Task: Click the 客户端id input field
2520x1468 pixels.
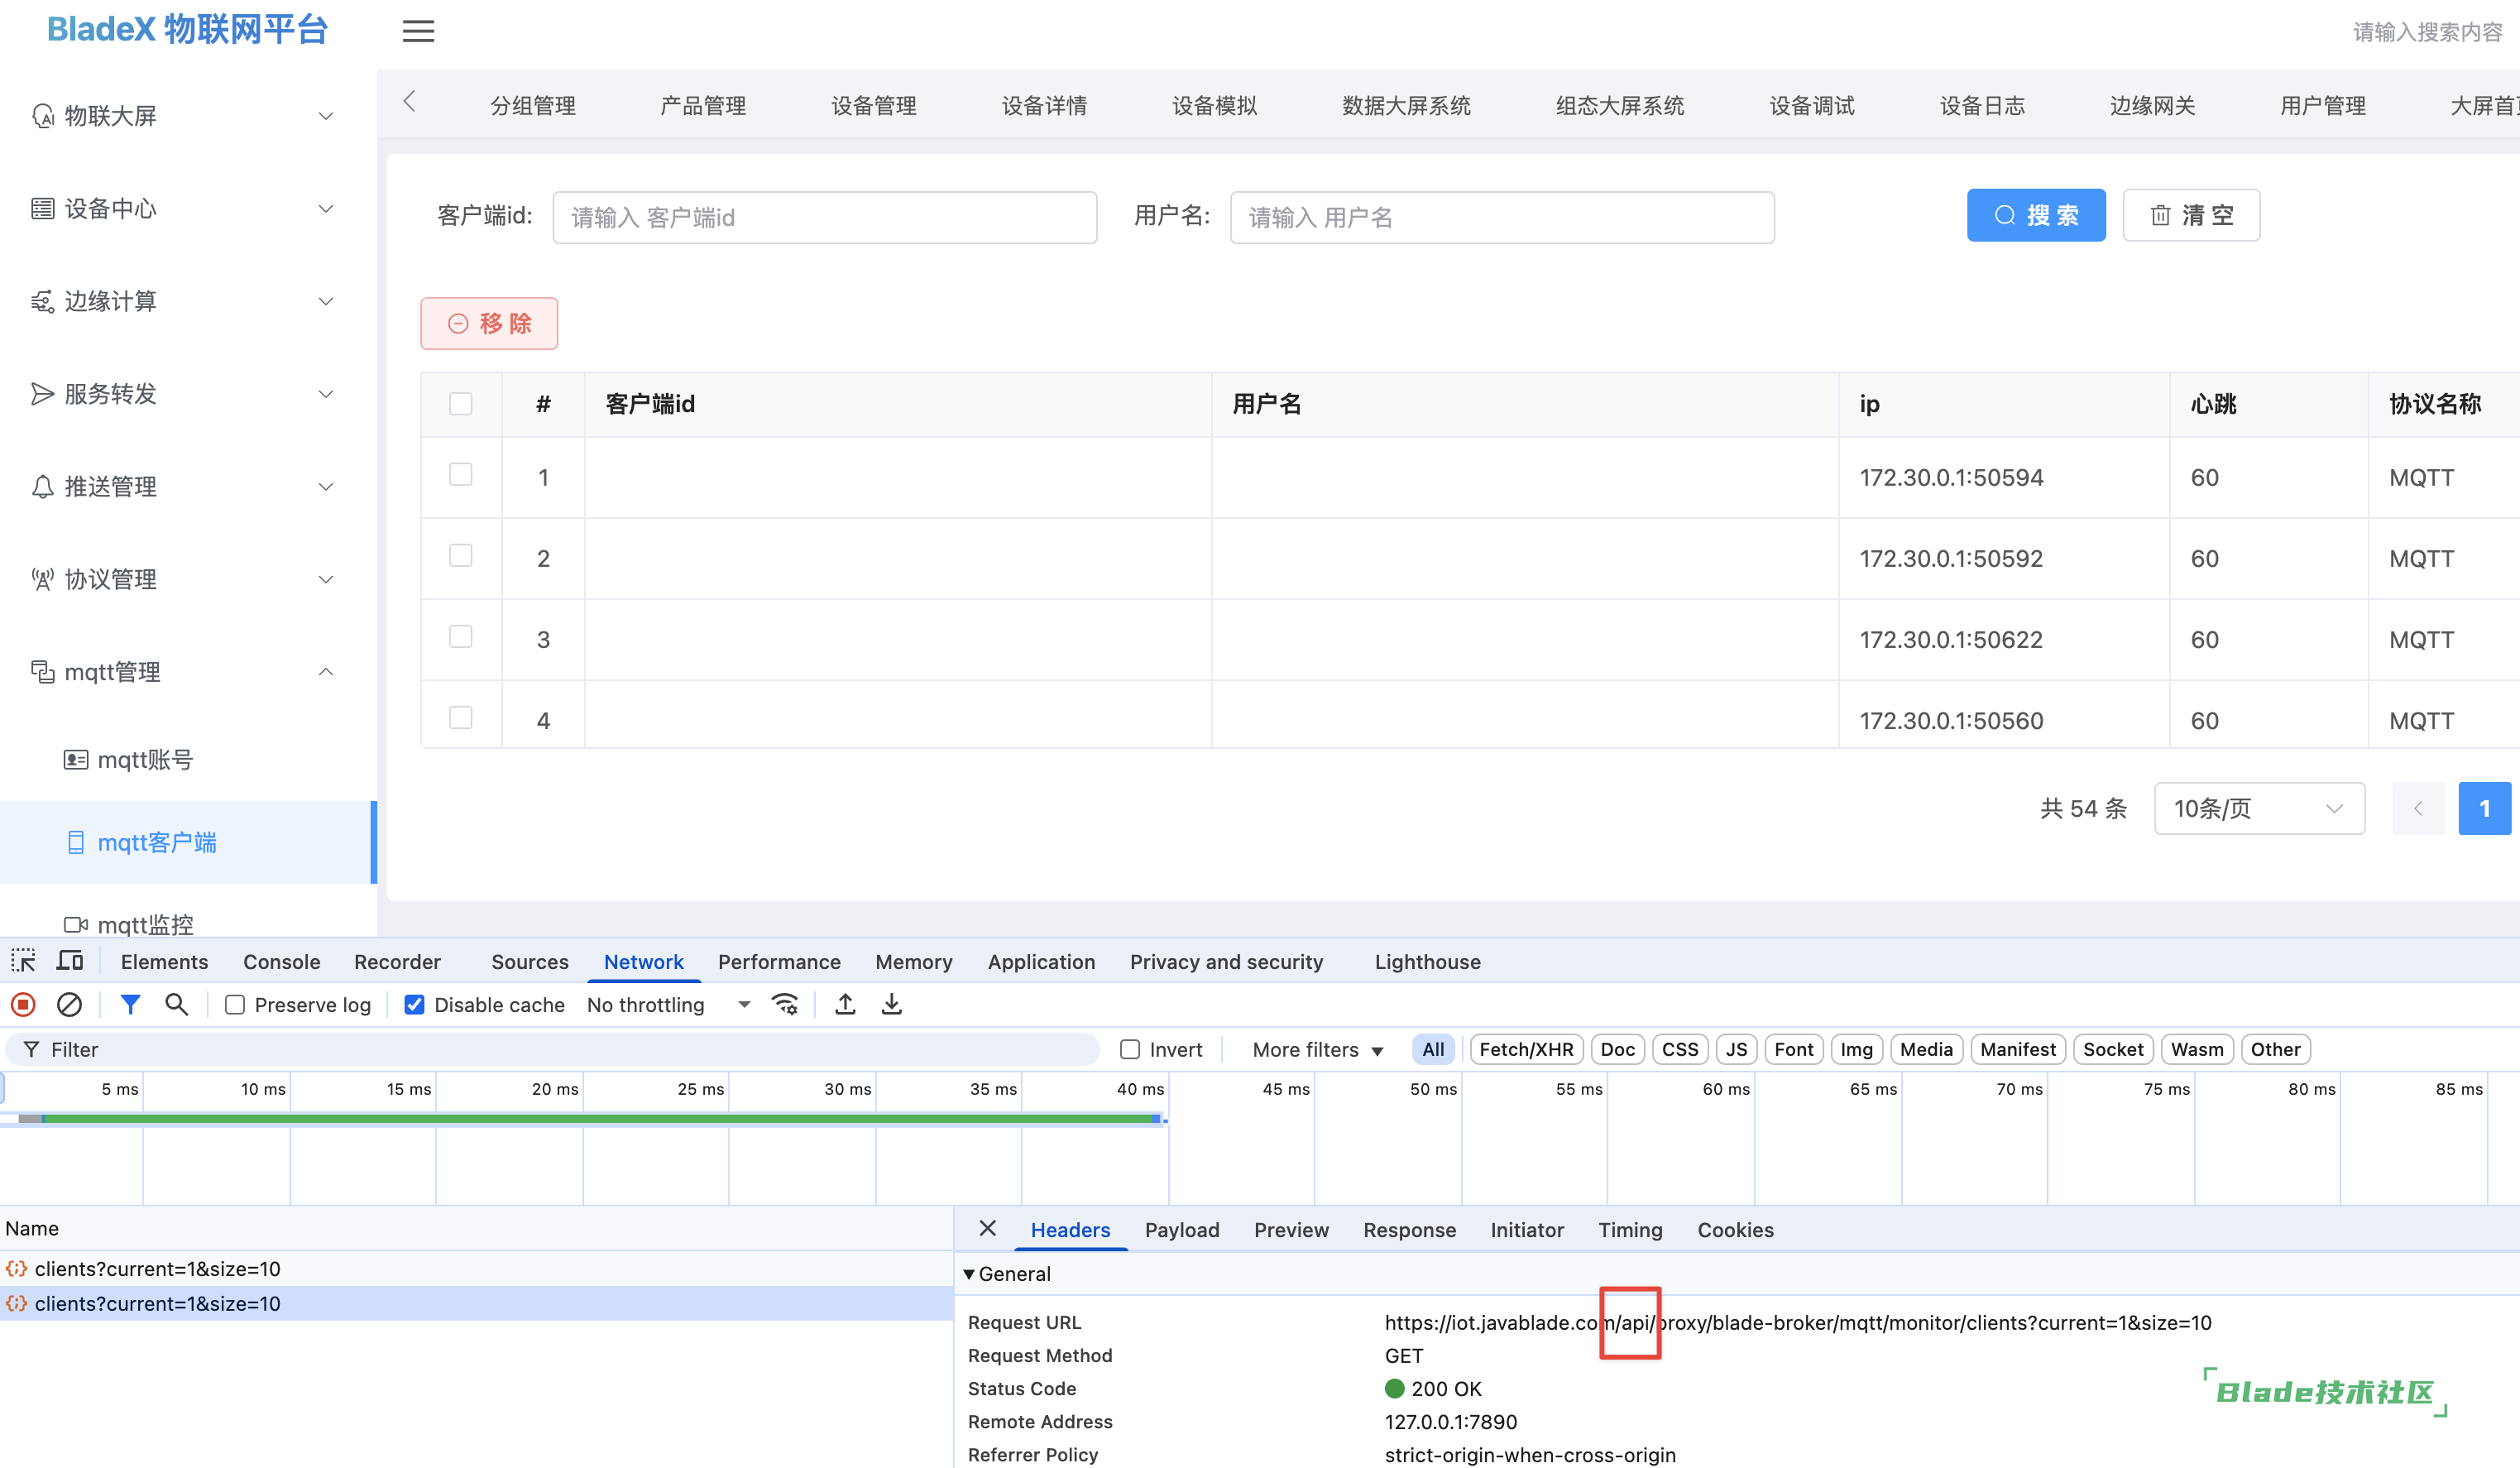Action: click(x=825, y=217)
